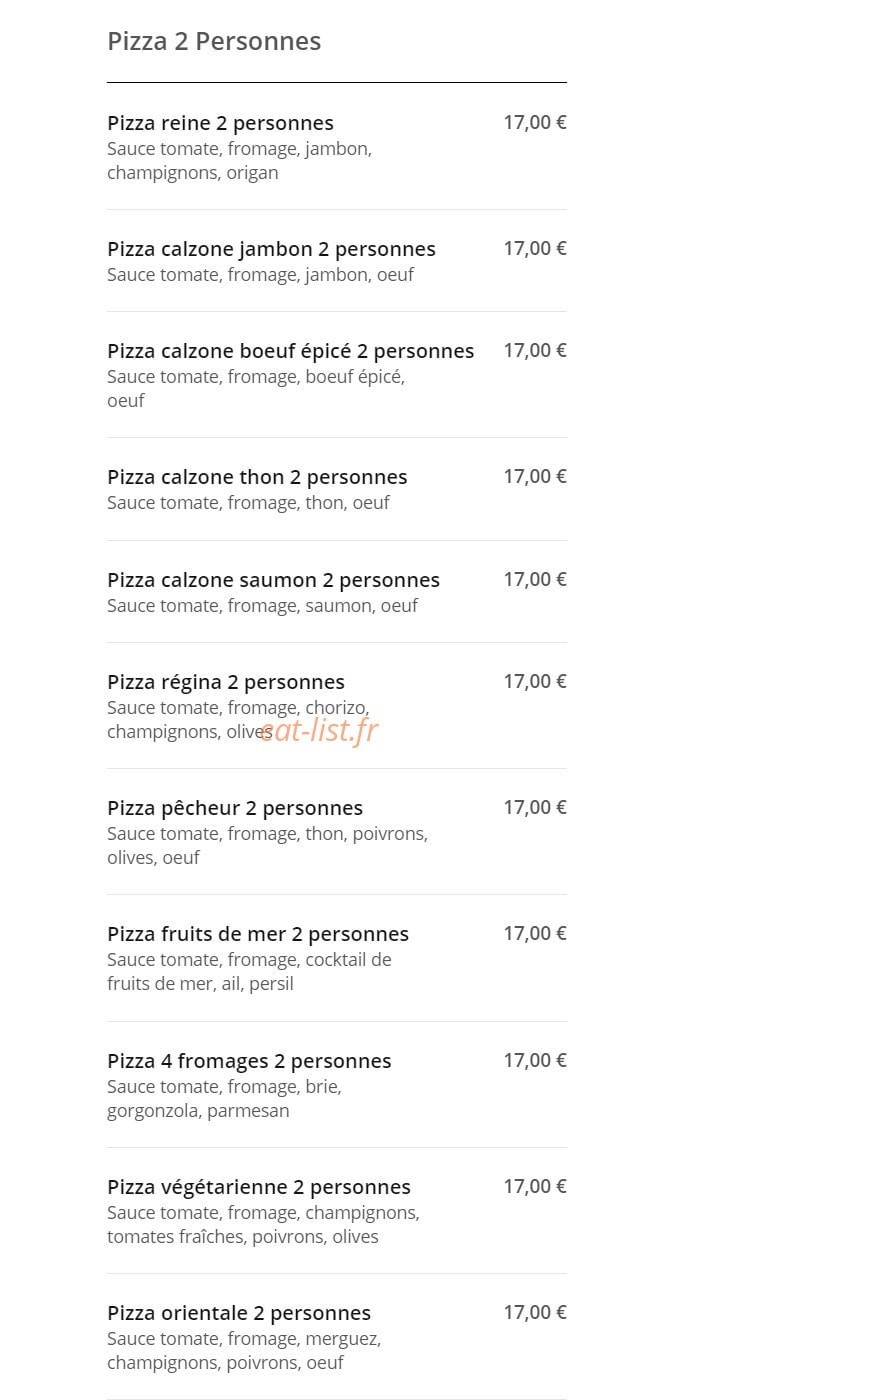This screenshot has width=879, height=1400.
Task: Open Pizza calzone jambon 2 personnes
Action: (271, 249)
